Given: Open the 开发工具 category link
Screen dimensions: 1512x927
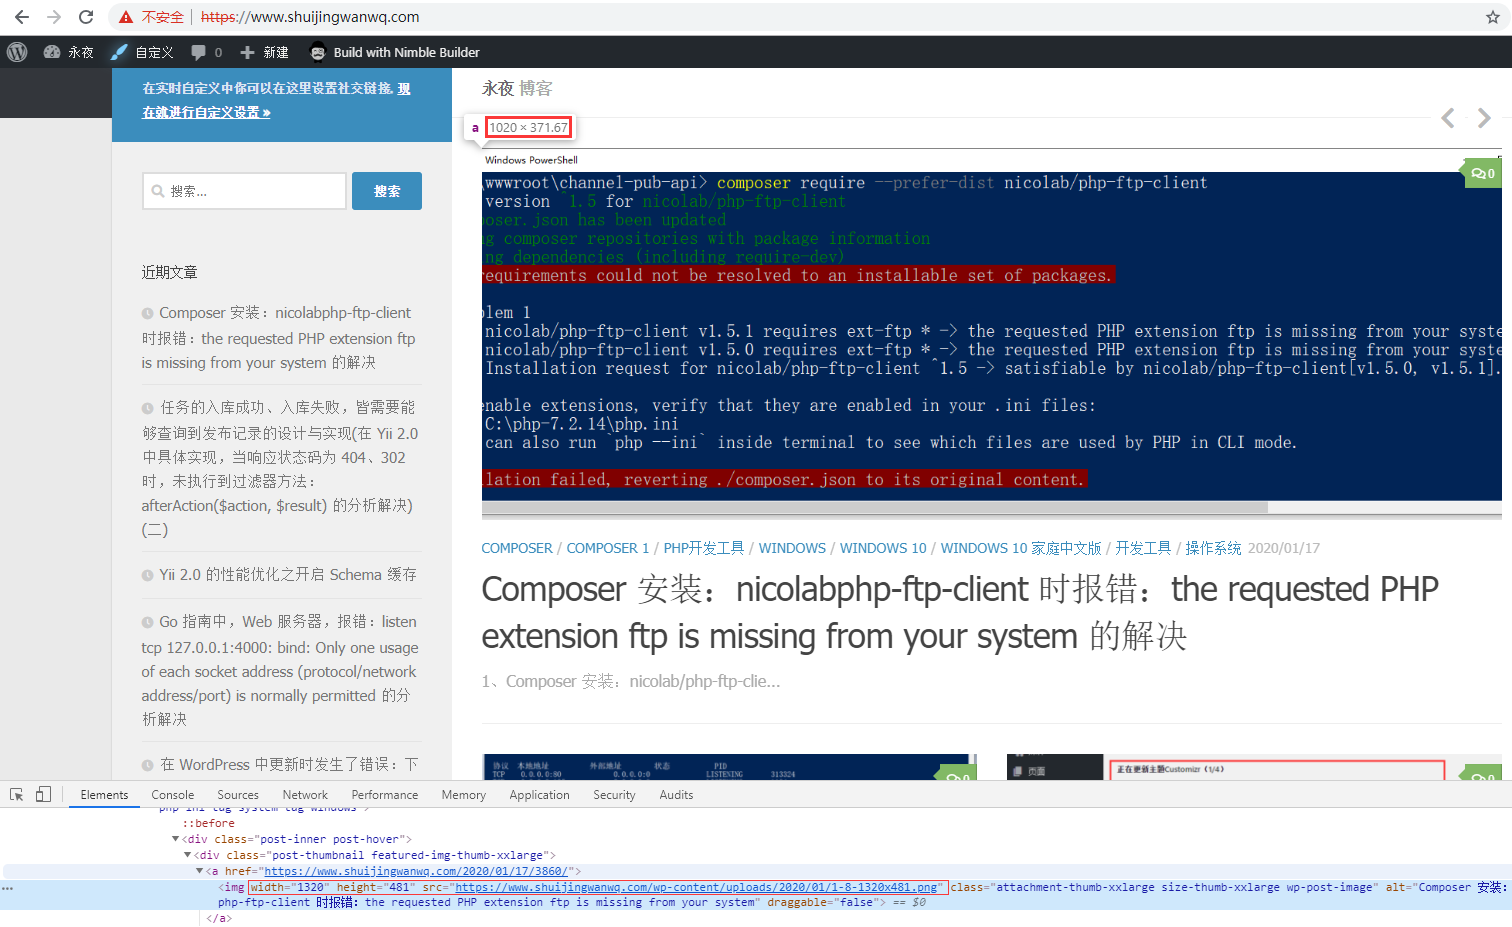Looking at the screenshot, I should tap(1143, 548).
